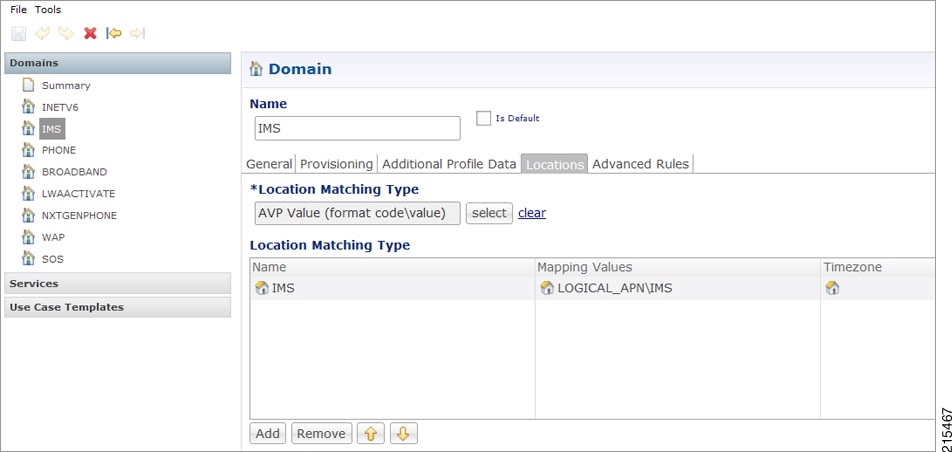
Task: Click the house icon beside LOGICAL_APN\IMS
Action: 546,289
